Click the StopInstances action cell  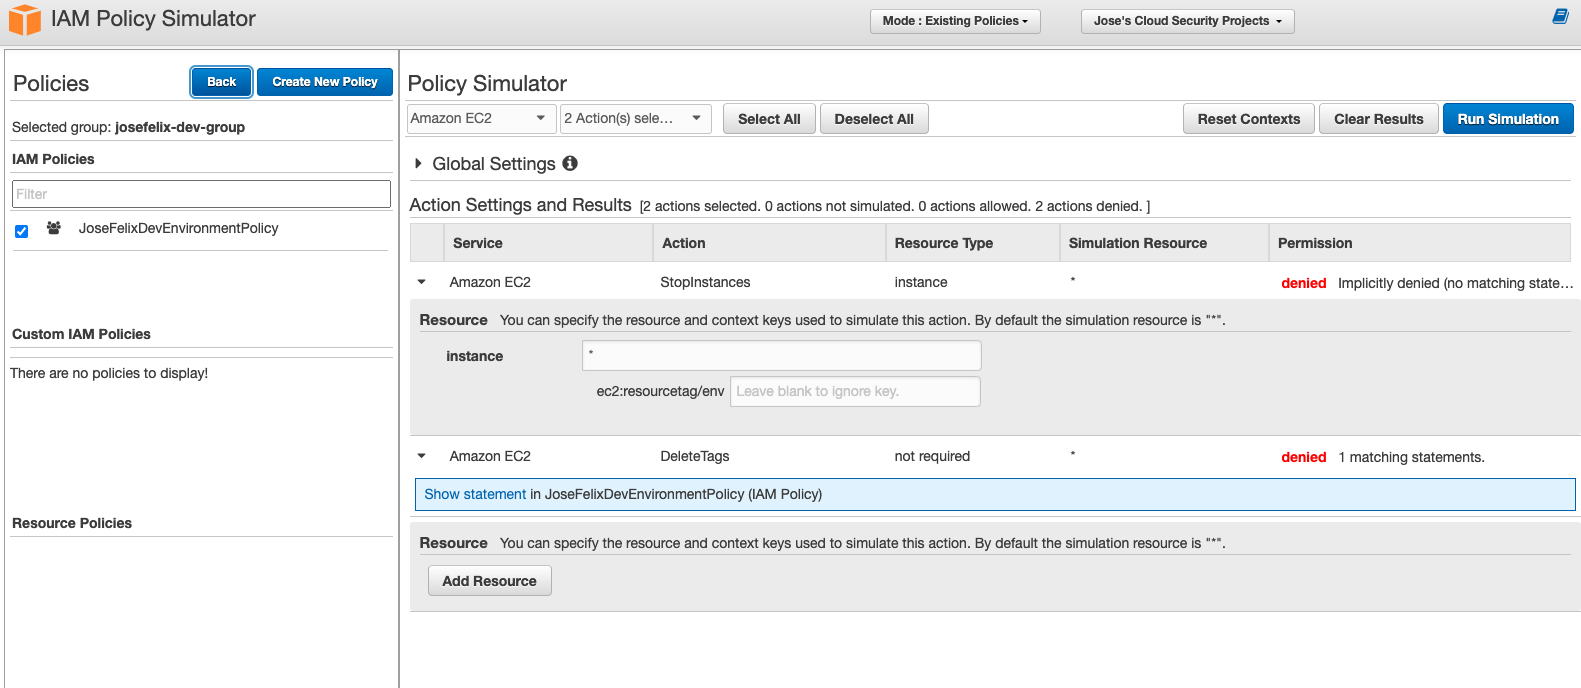(x=705, y=282)
